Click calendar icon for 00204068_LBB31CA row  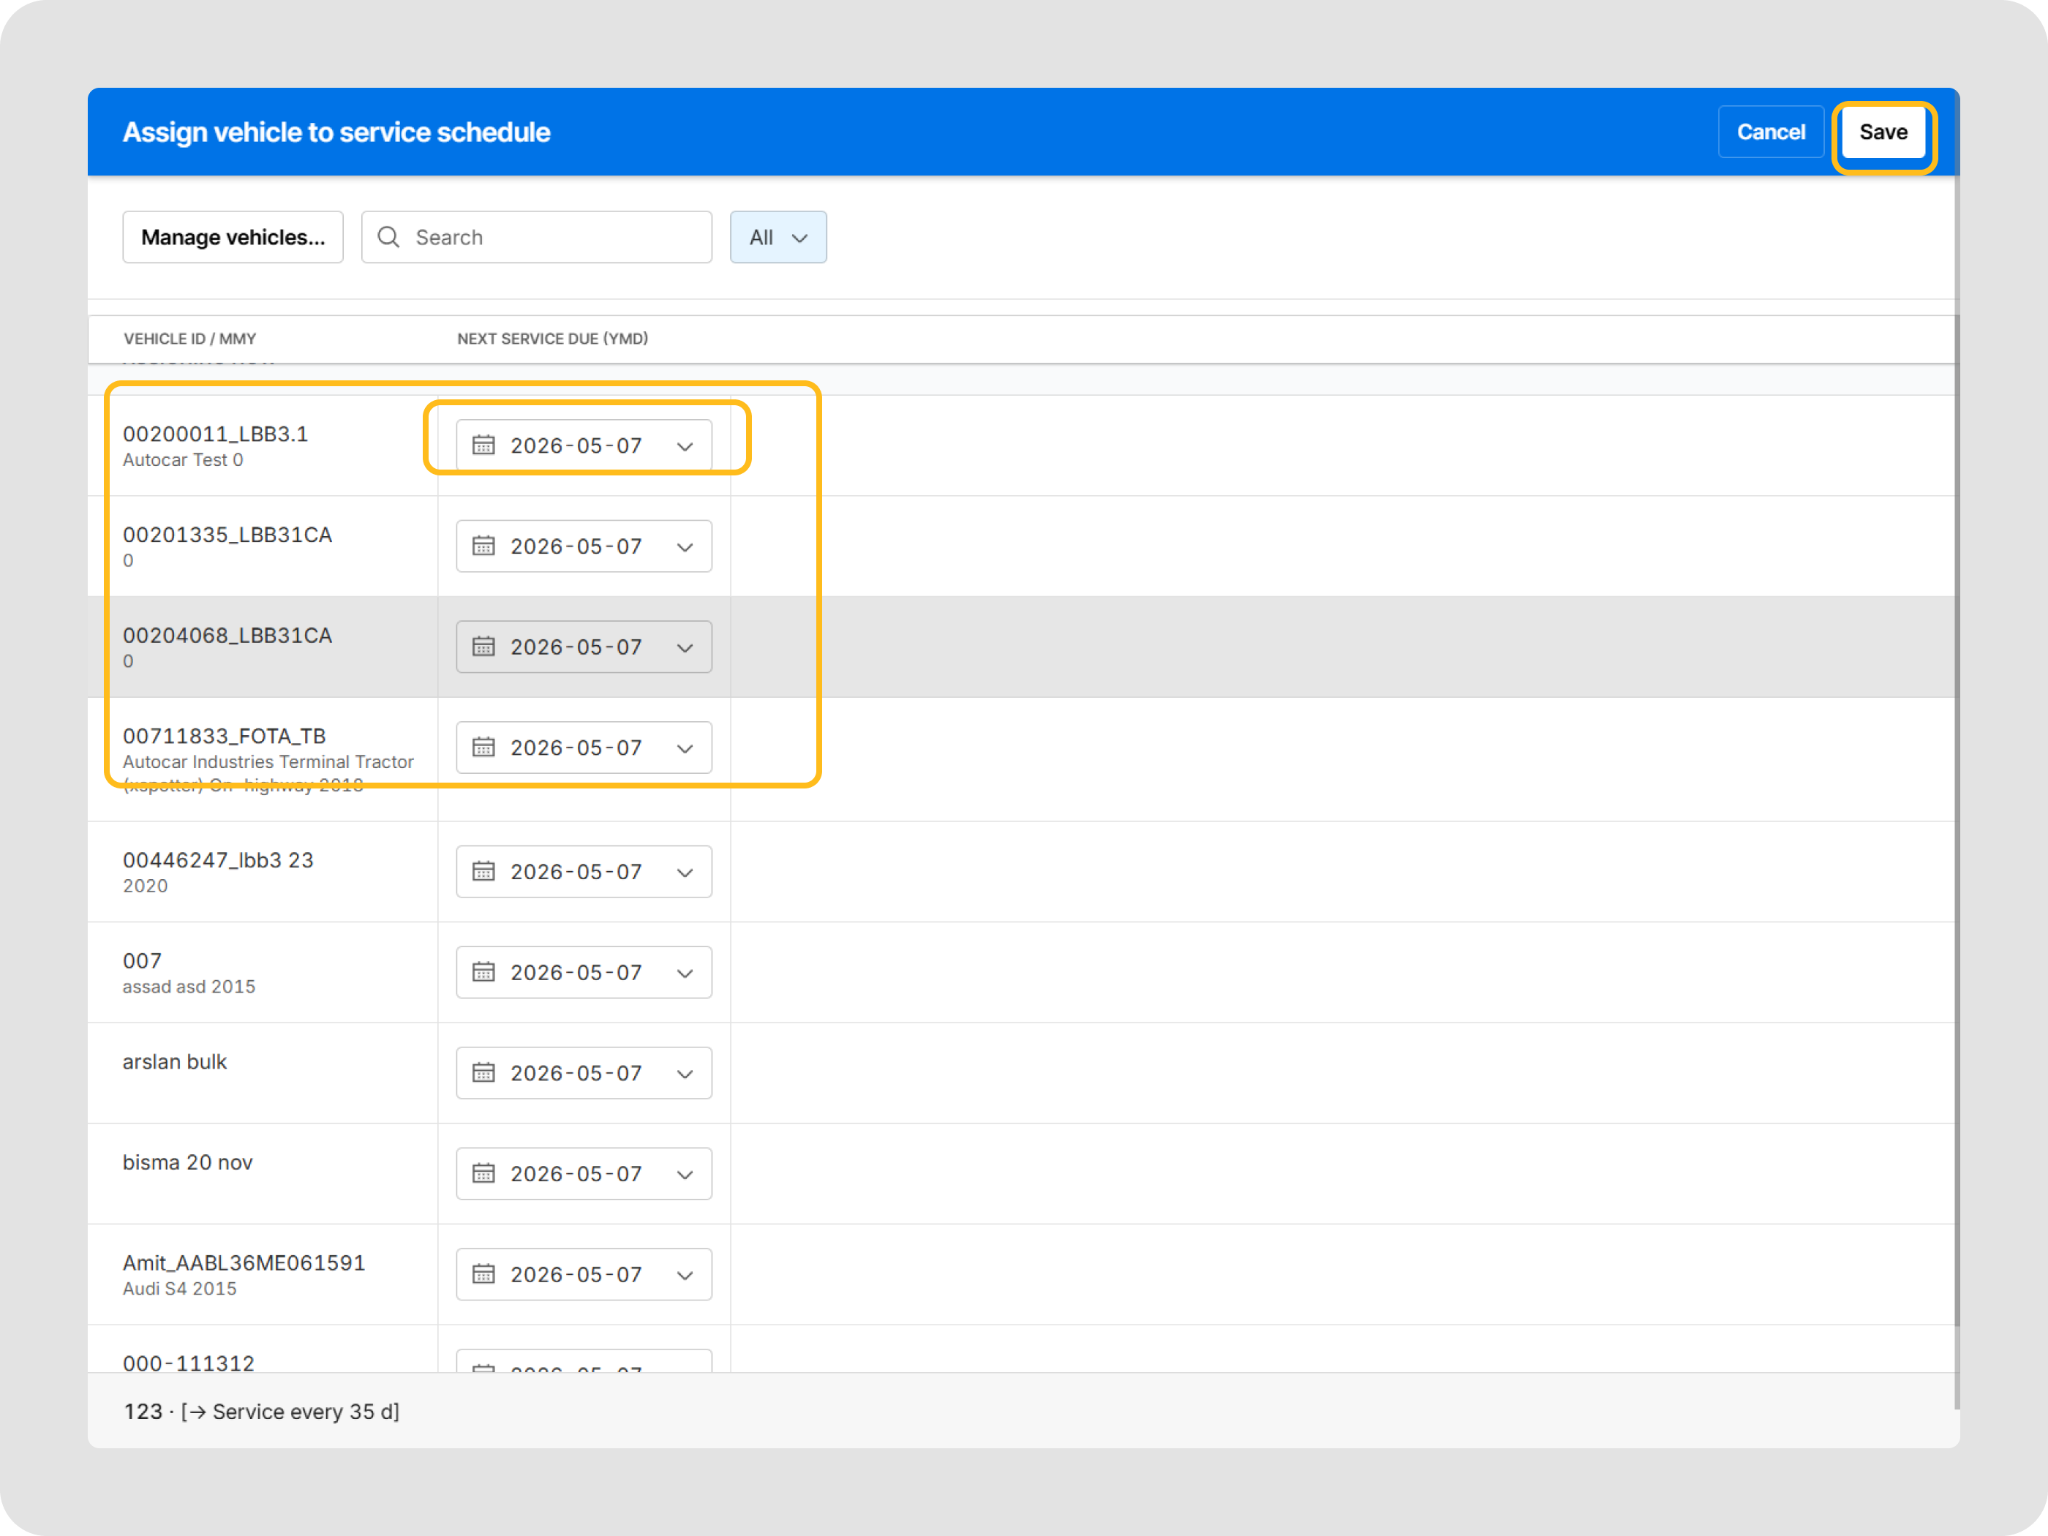point(484,647)
